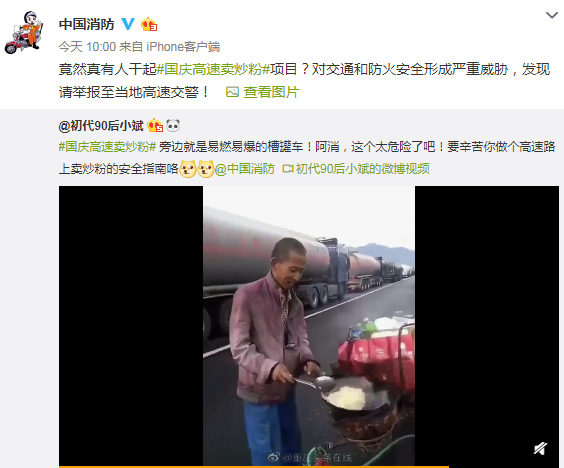Open the 中国消防 account name
This screenshot has height=468, width=564.
click(x=86, y=24)
